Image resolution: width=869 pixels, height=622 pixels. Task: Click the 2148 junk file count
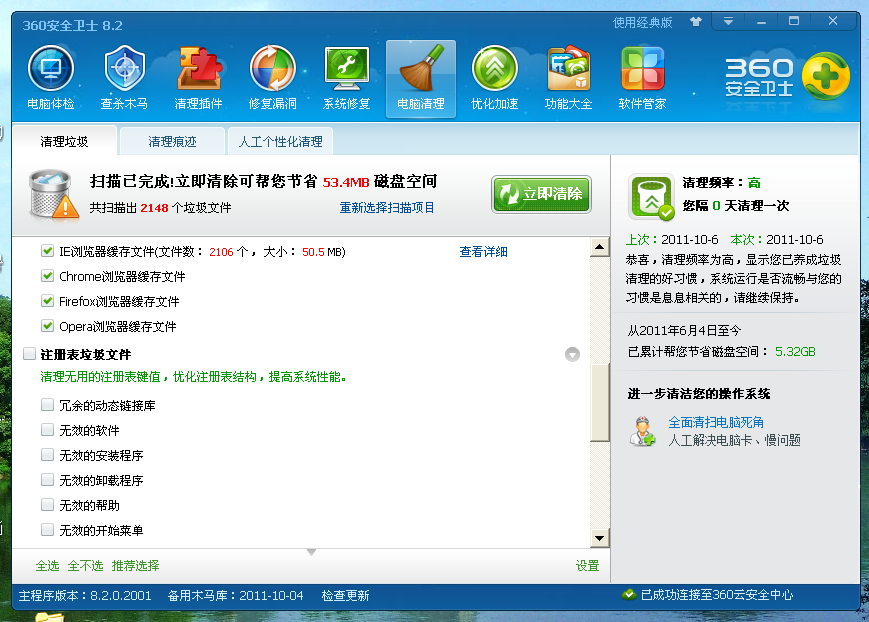pyautogui.click(x=154, y=208)
